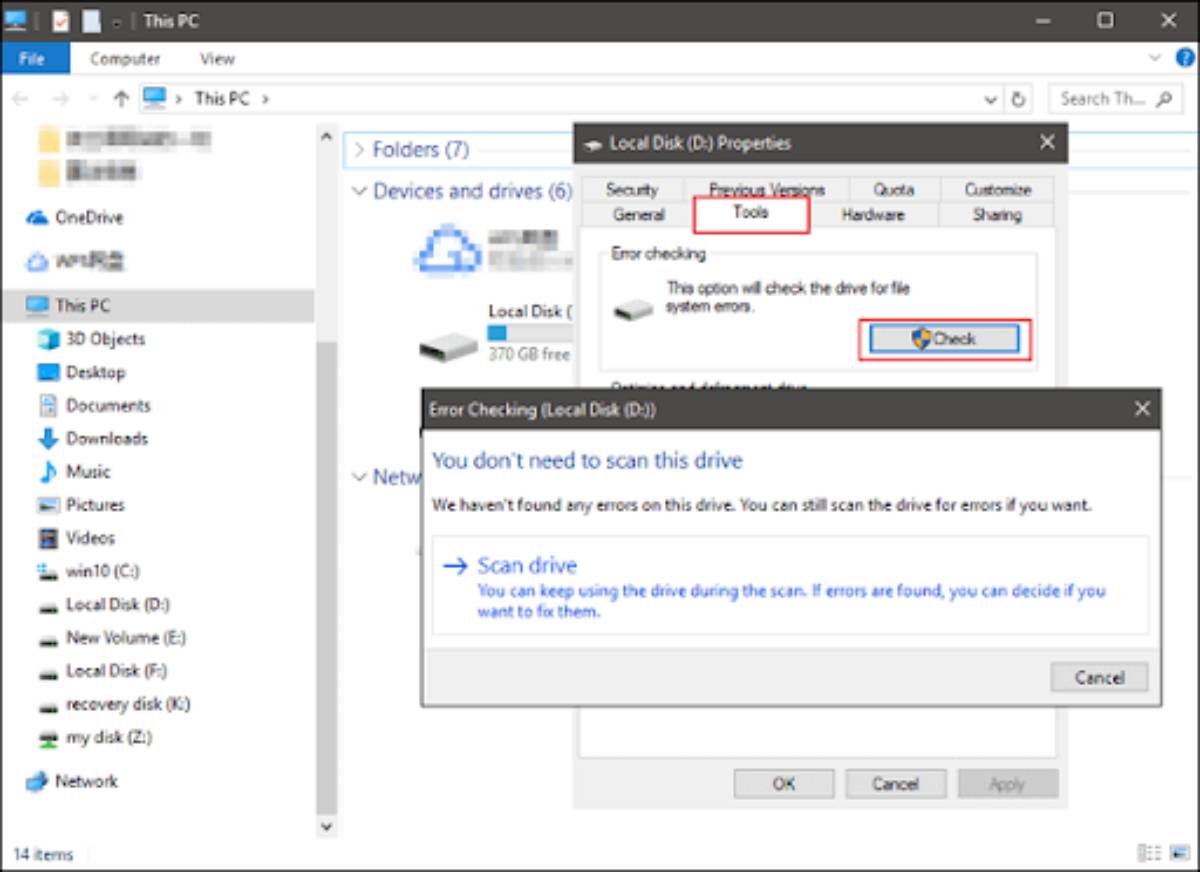Open the Desktop folder icon in the sidebar
This screenshot has width=1200, height=872.
coord(48,372)
